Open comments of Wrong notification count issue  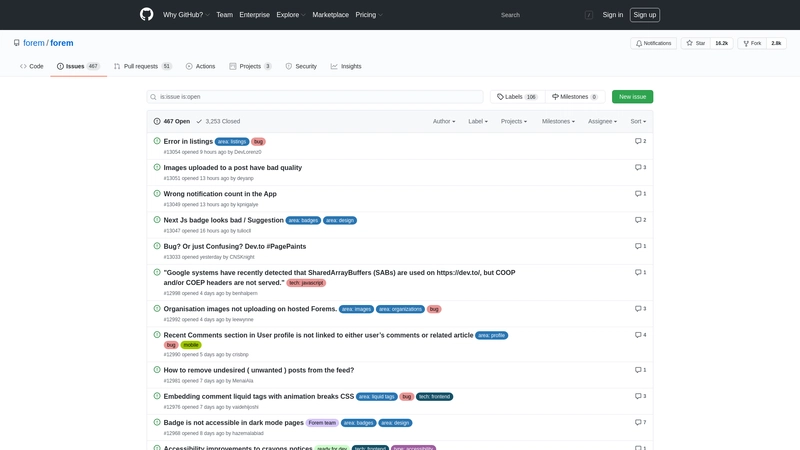[x=640, y=194]
